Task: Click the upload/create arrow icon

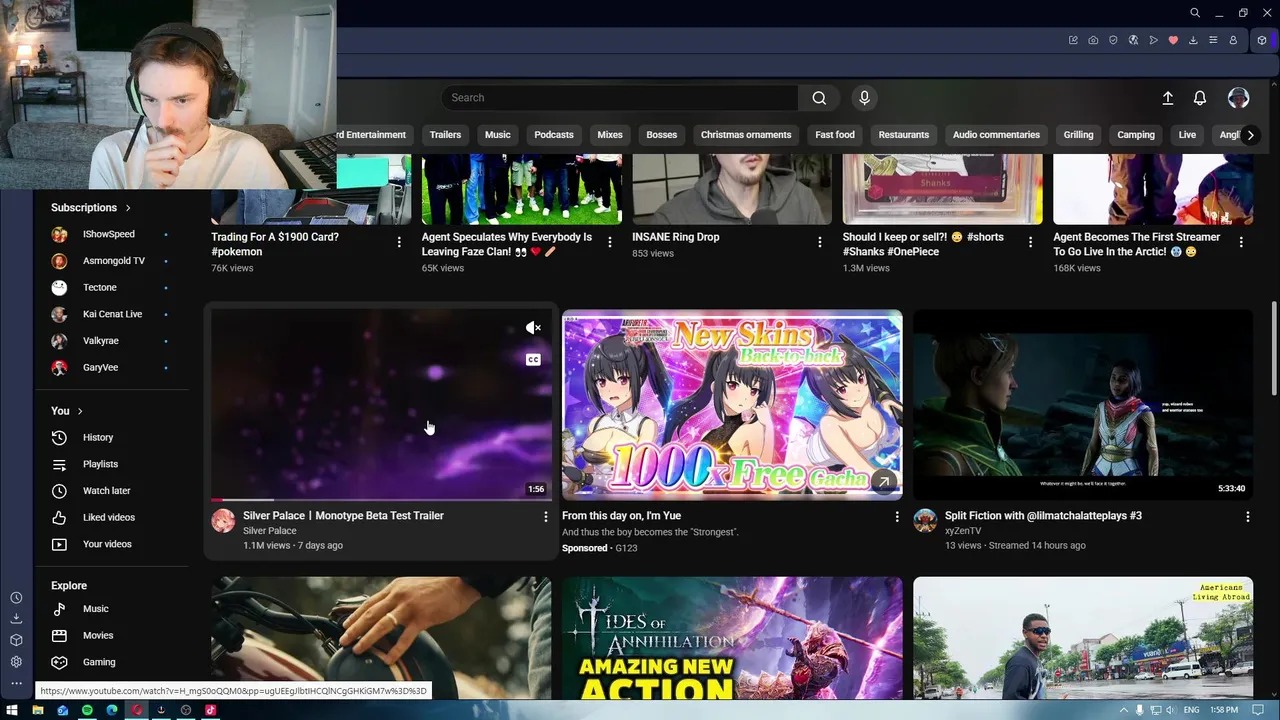Action: point(1168,98)
